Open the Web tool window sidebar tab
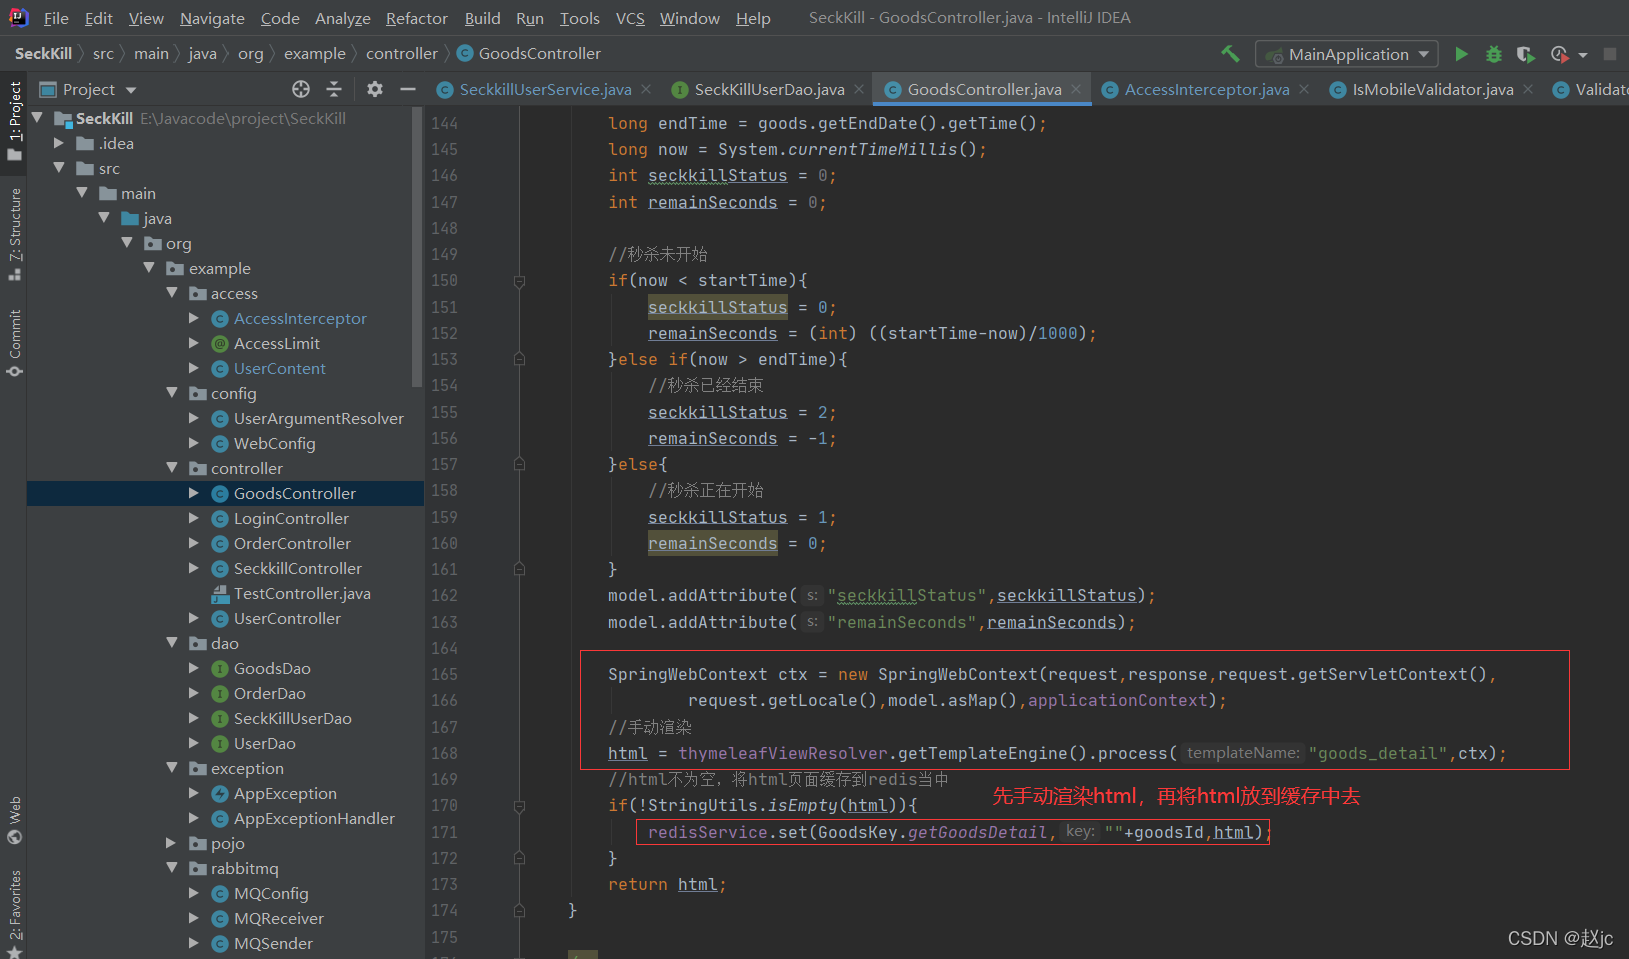Viewport: 1629px width, 959px height. click(x=14, y=819)
